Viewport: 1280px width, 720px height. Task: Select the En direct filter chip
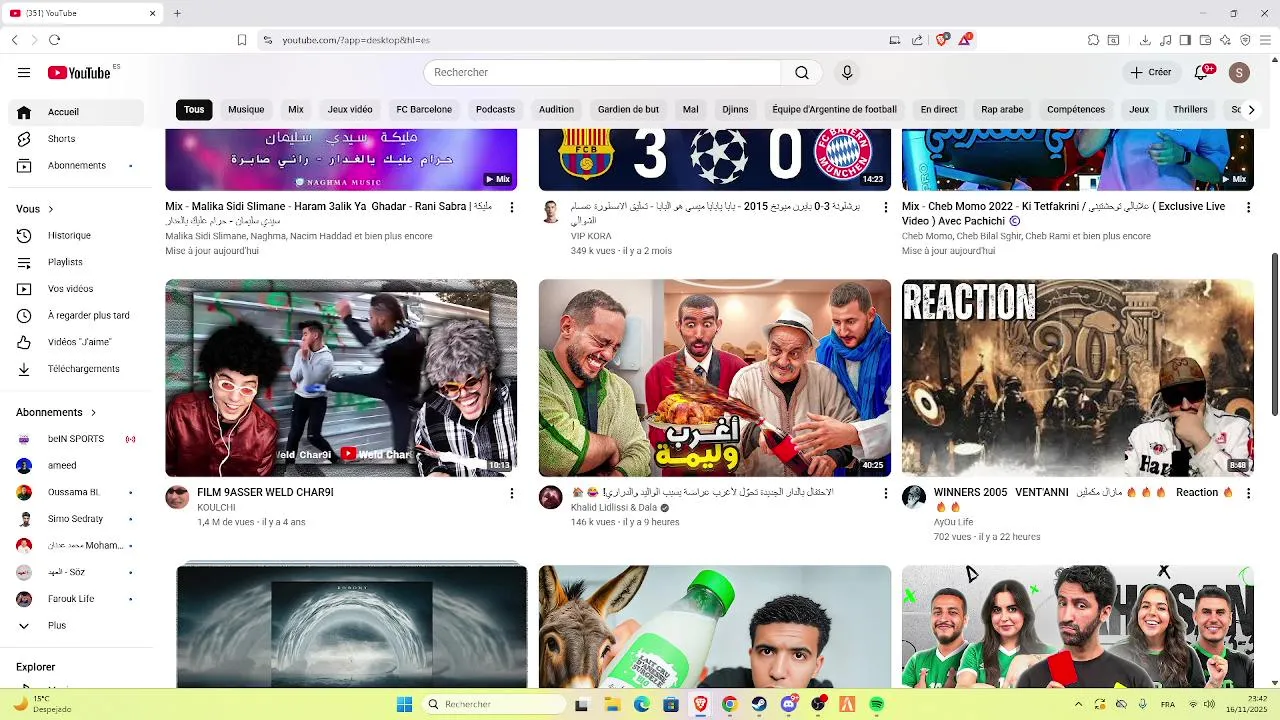click(939, 110)
